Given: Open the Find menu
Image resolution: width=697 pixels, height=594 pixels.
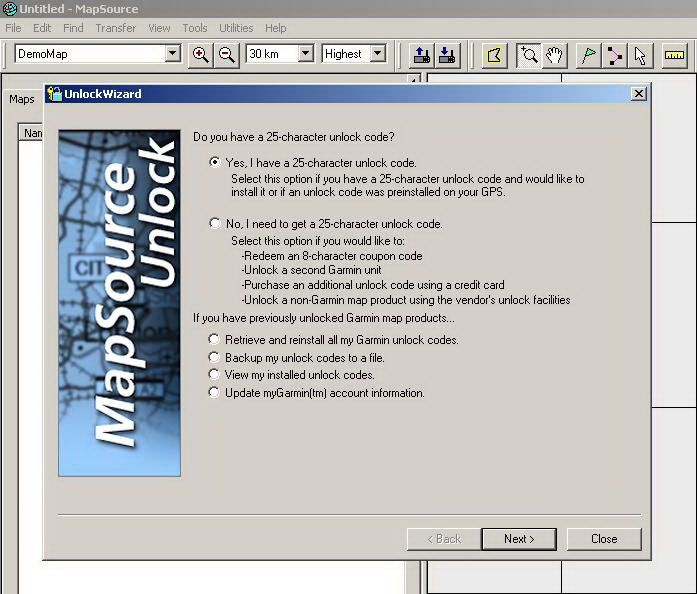Looking at the screenshot, I should coord(73,28).
